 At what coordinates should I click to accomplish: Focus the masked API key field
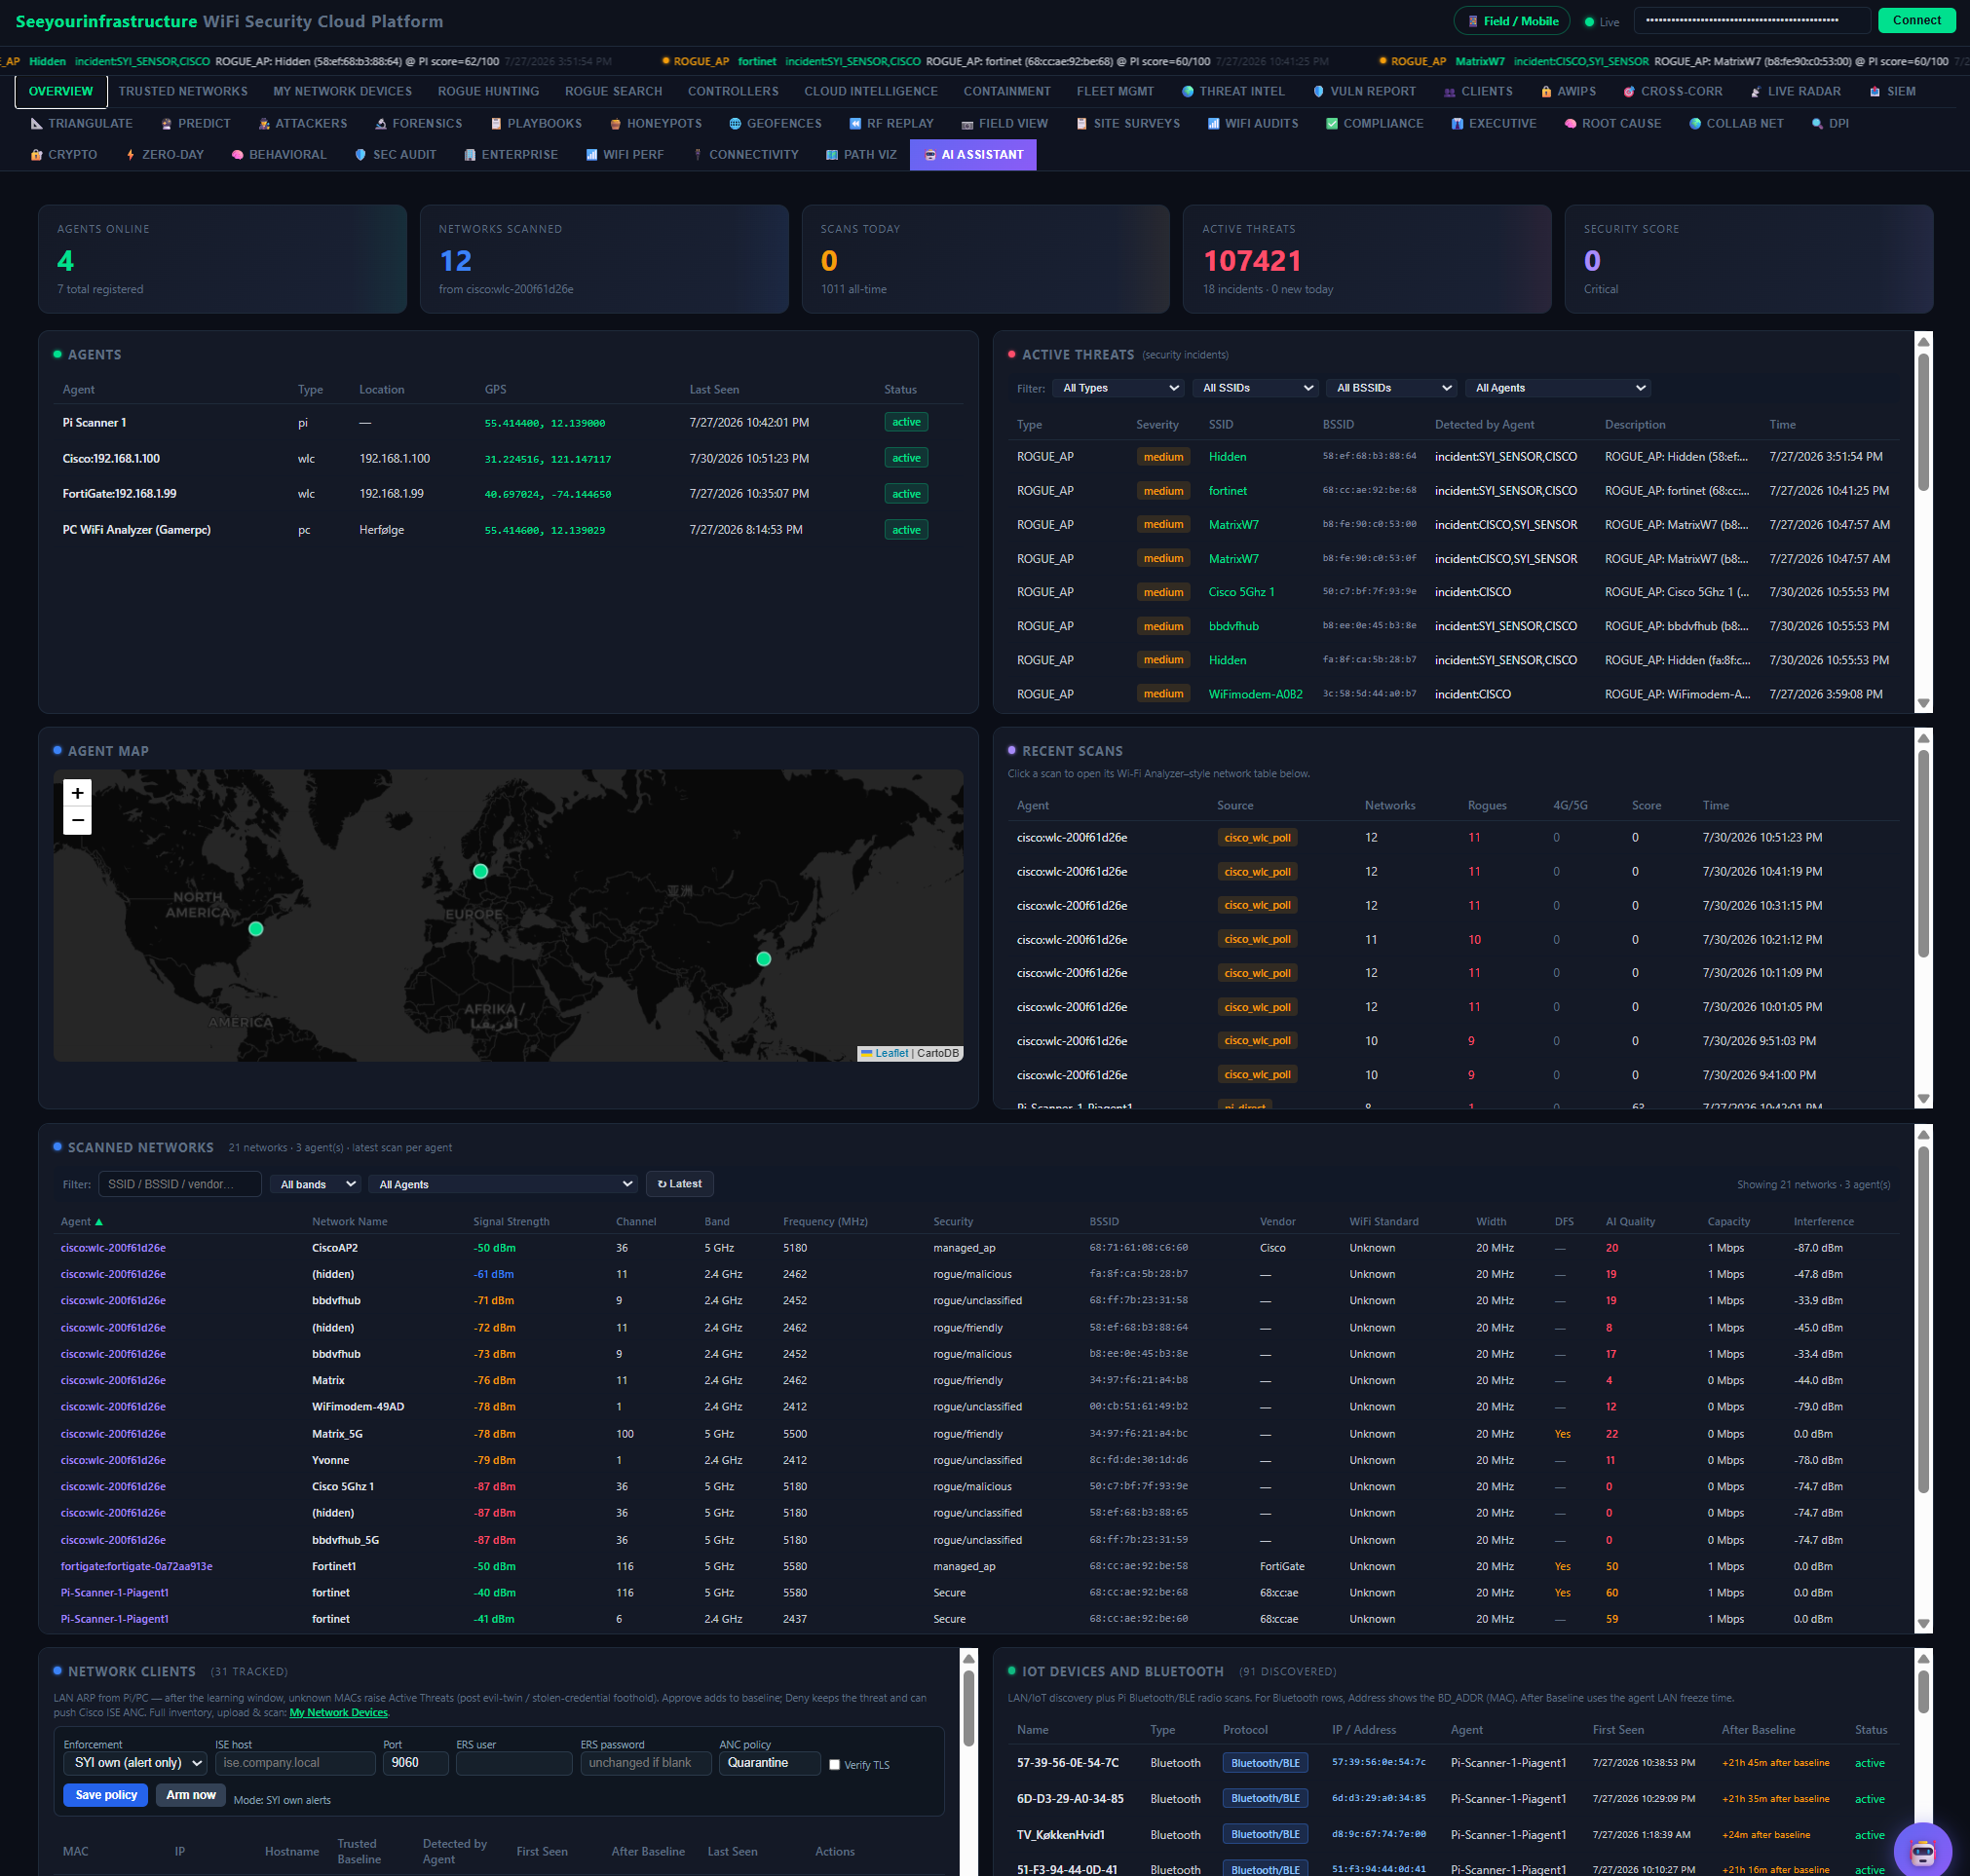[1752, 20]
